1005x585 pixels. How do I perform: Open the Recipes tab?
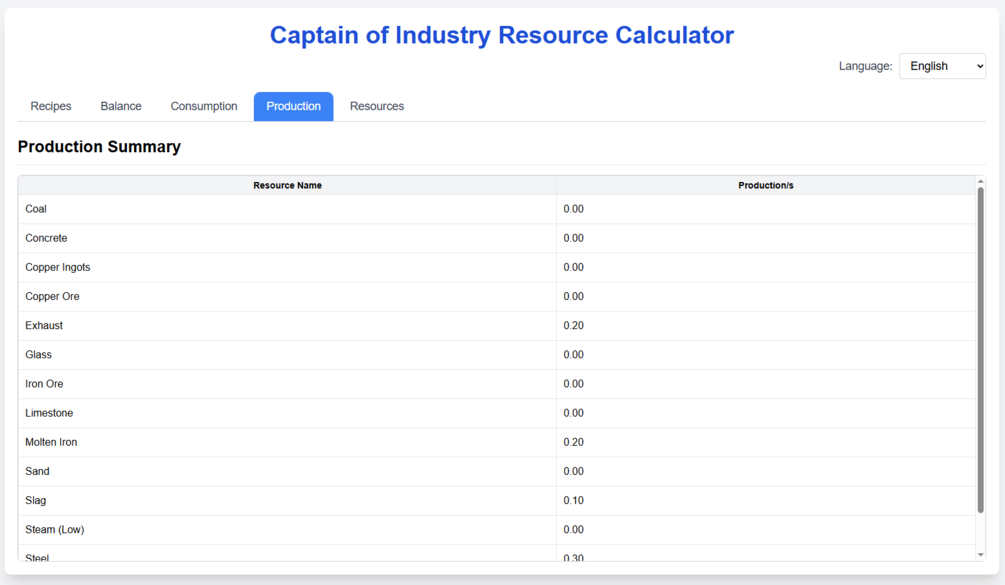click(51, 106)
